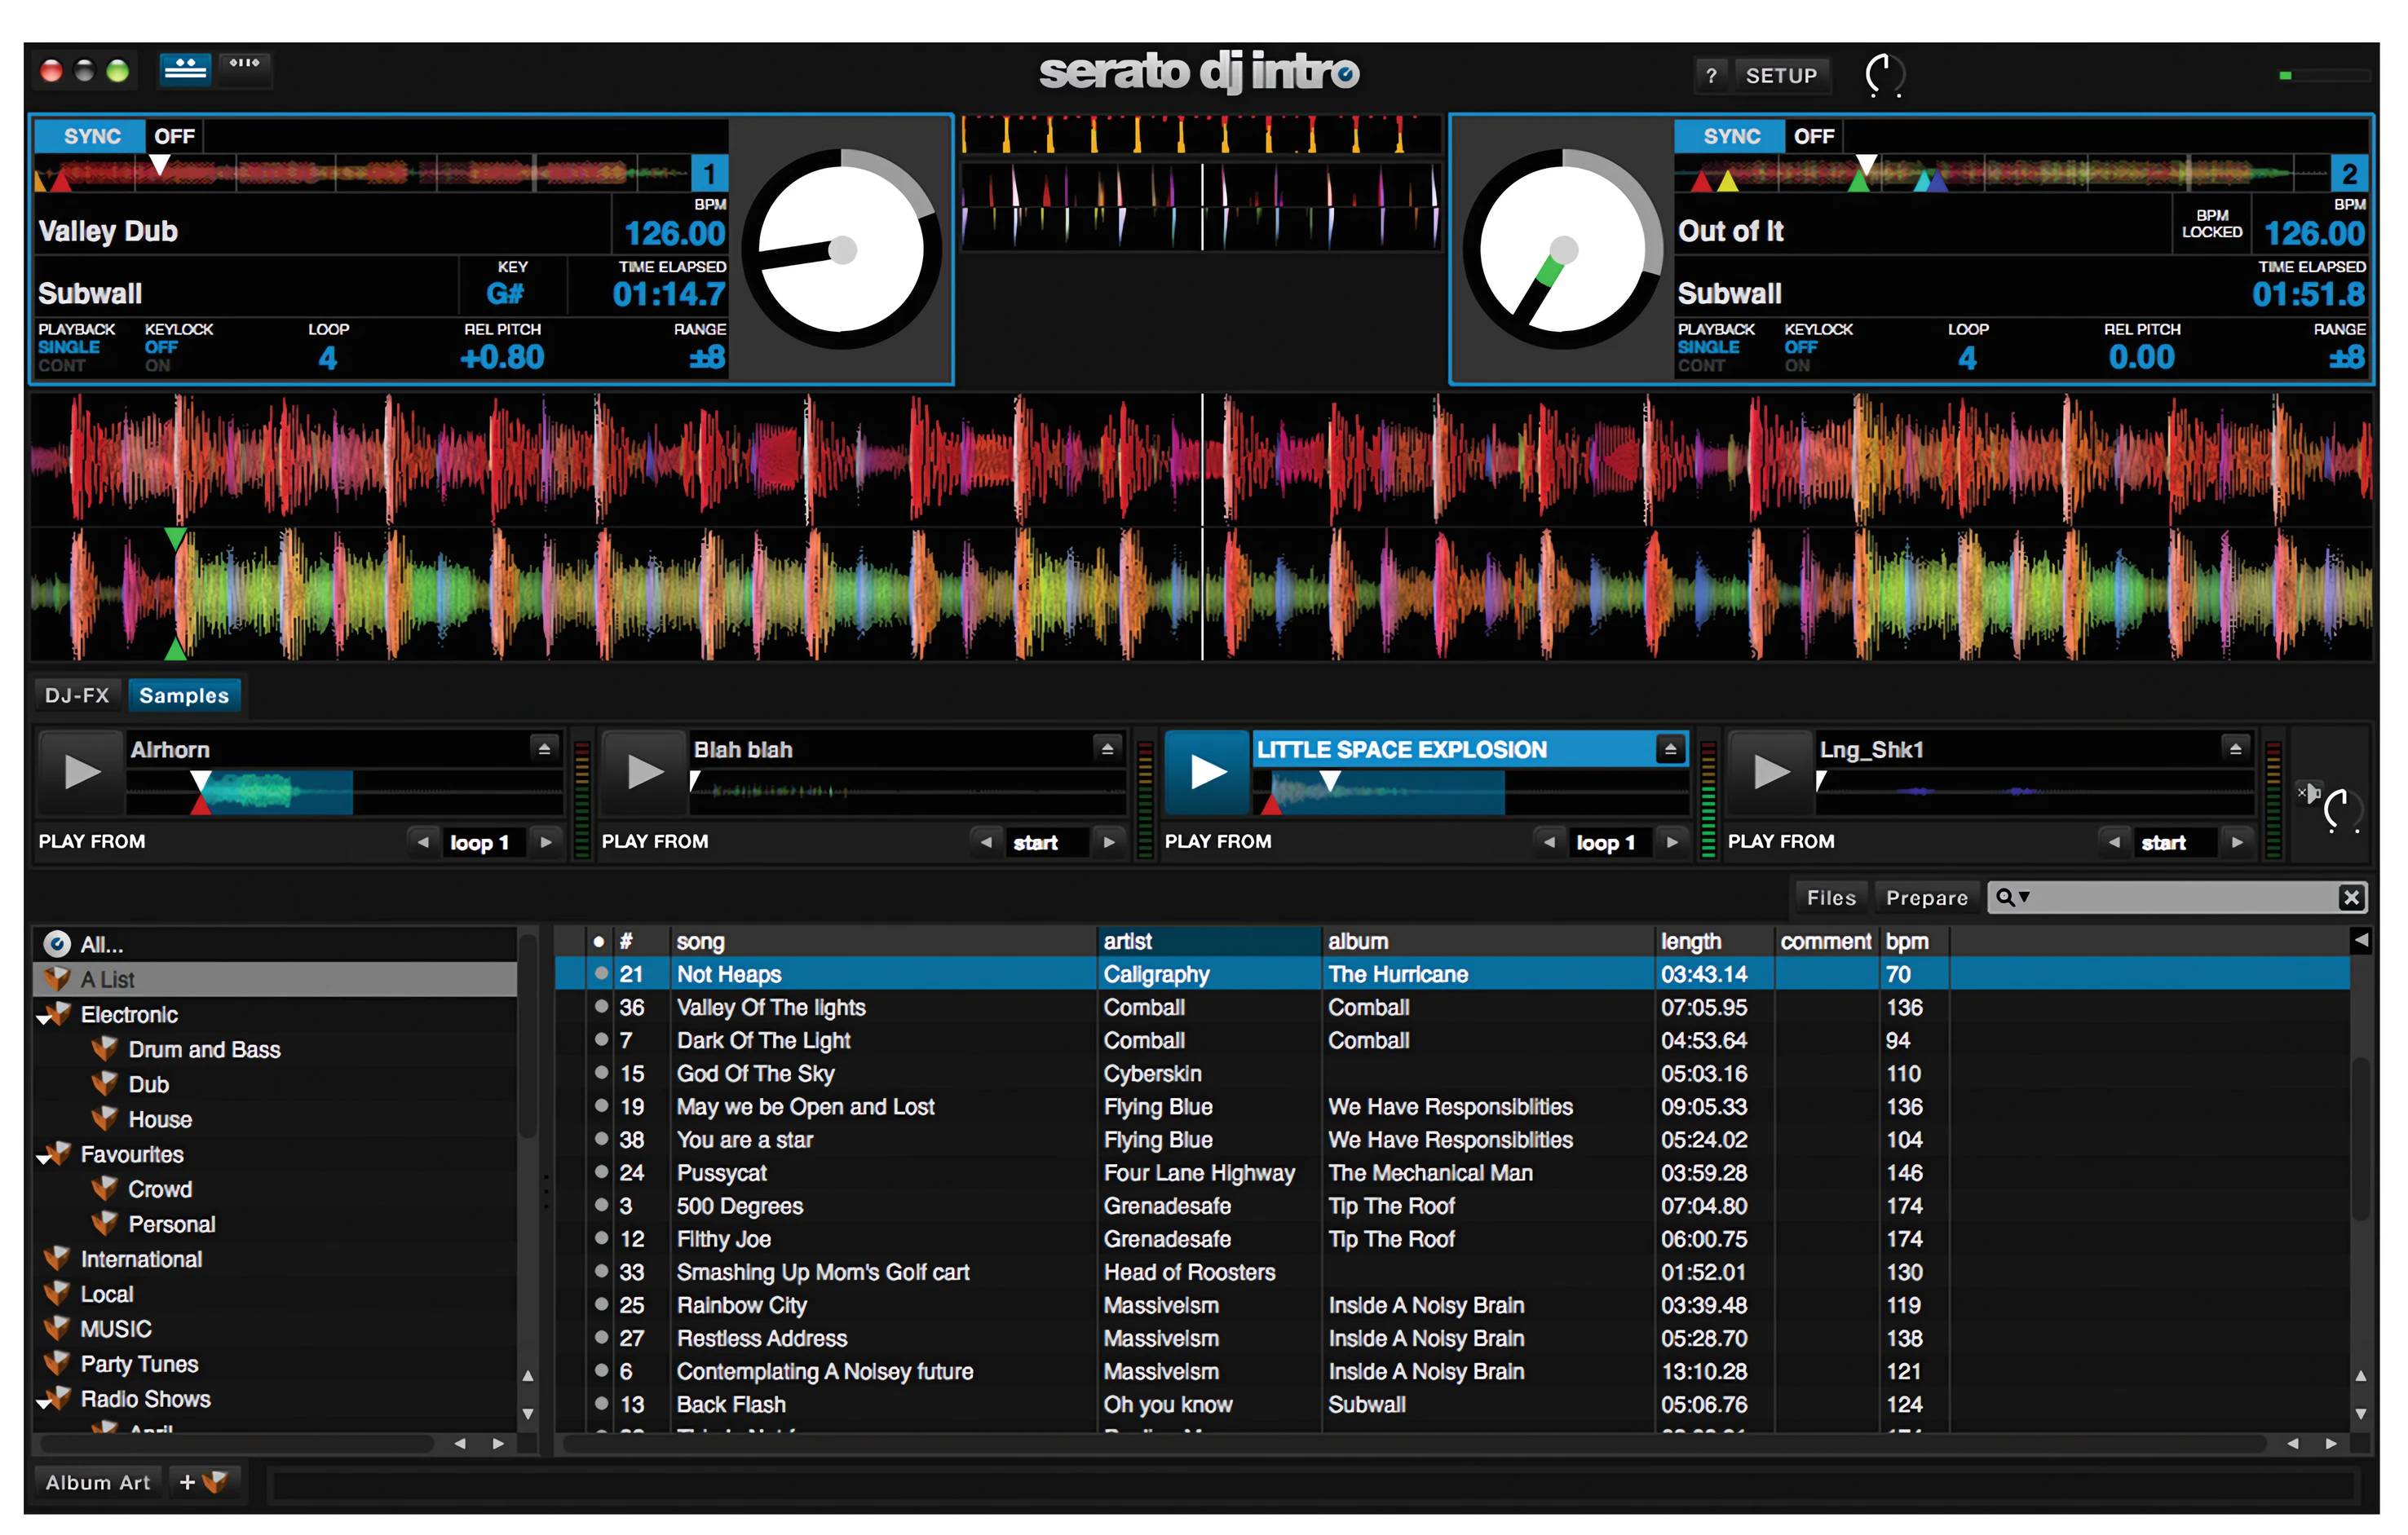Image resolution: width=2408 pixels, height=1535 pixels.
Task: Collapse library columns with left arrow
Action: pos(2361,940)
